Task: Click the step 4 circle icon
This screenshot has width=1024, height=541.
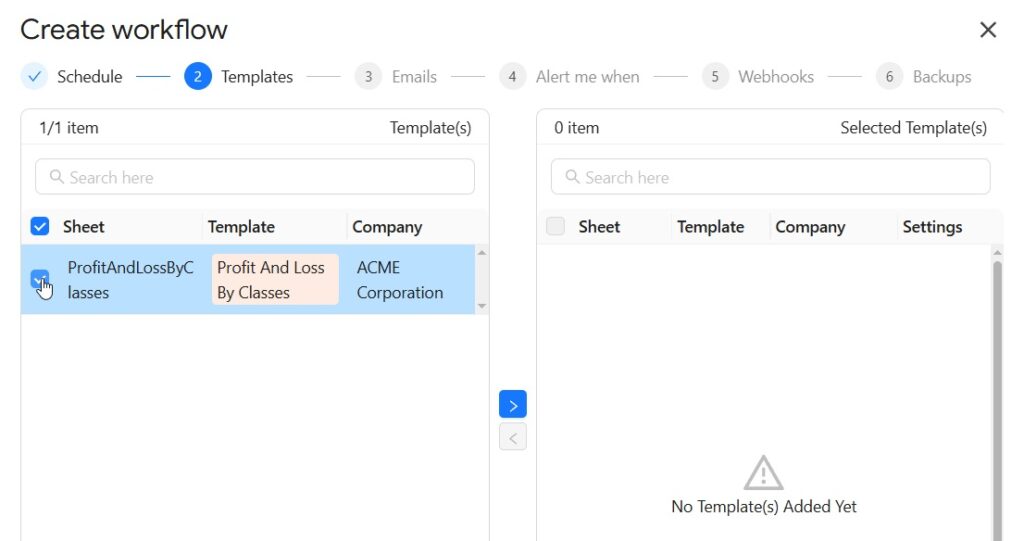Action: pos(512,77)
